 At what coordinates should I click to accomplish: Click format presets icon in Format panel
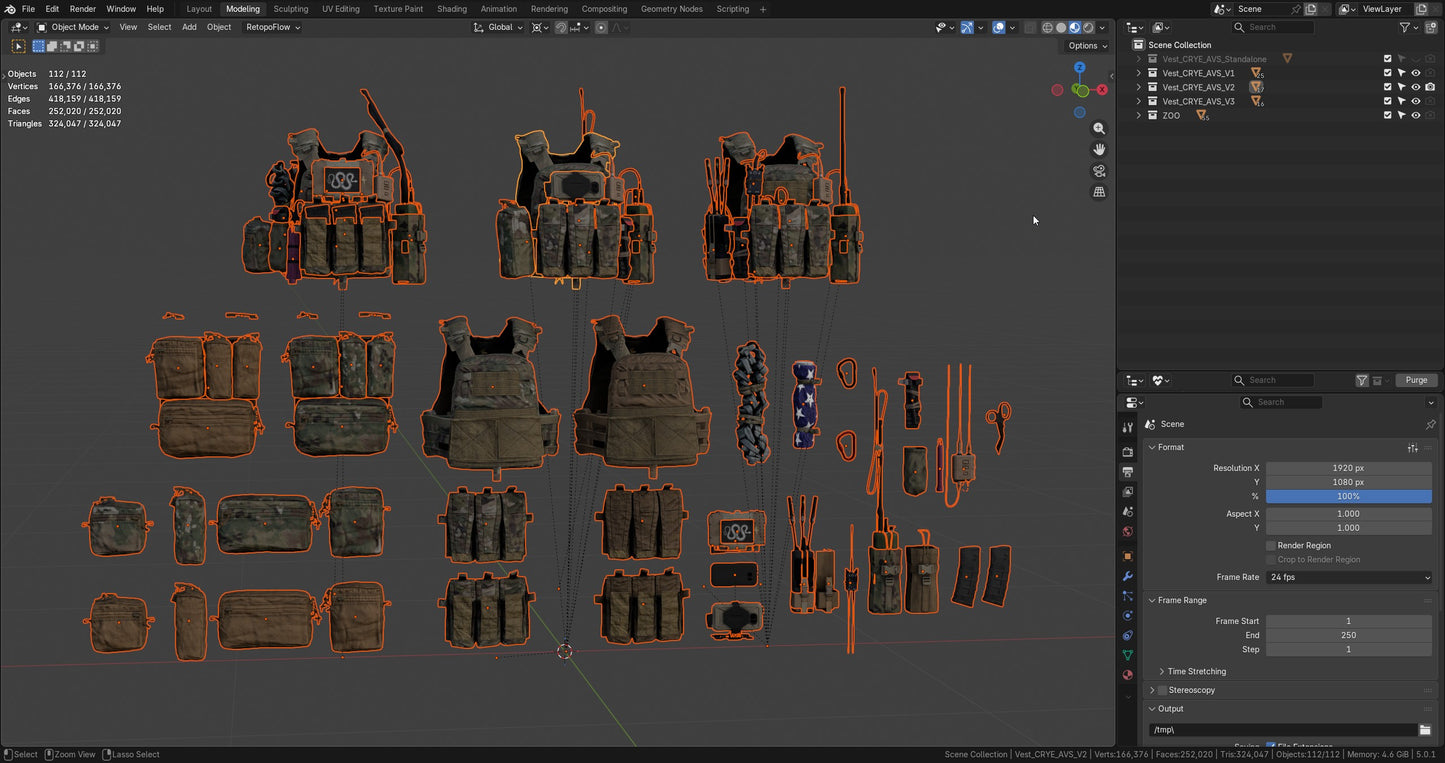tap(1413, 447)
